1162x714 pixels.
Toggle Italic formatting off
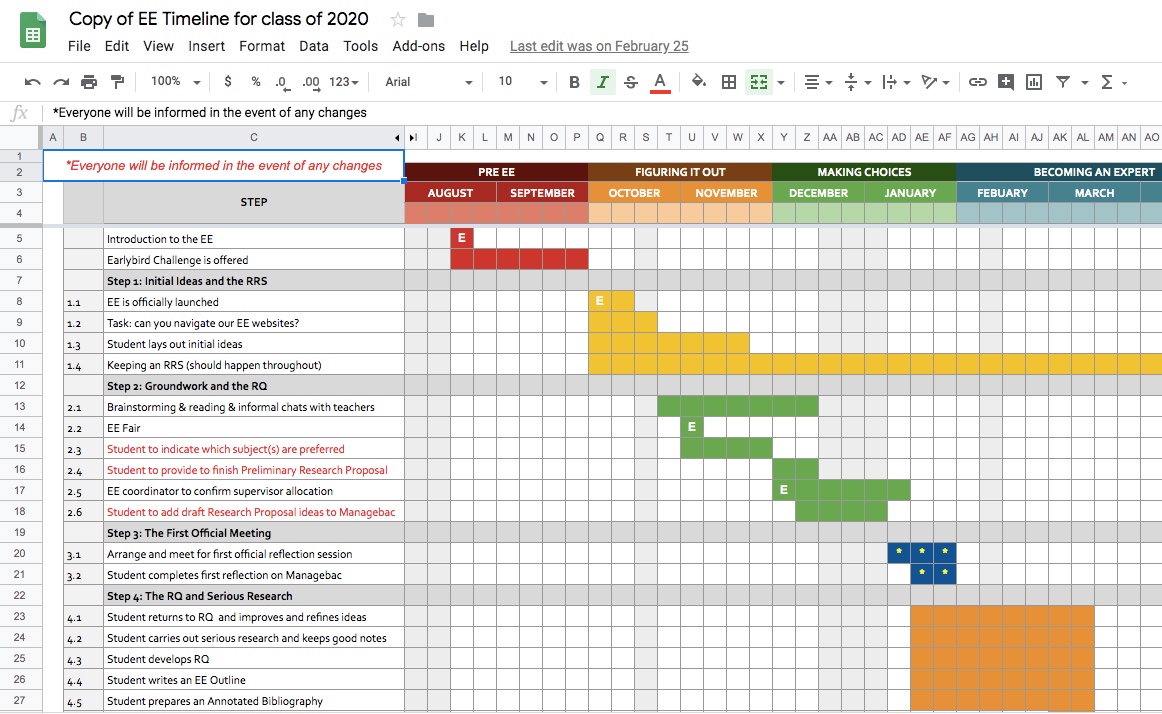(602, 82)
